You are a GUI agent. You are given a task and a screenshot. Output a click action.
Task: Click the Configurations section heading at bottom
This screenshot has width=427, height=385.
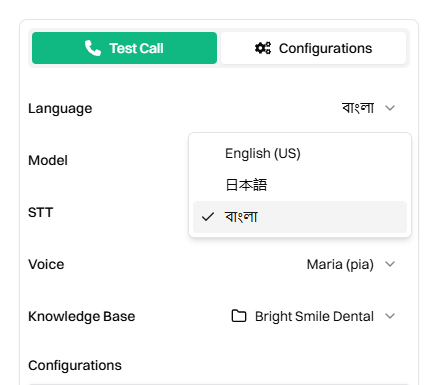[75, 365]
